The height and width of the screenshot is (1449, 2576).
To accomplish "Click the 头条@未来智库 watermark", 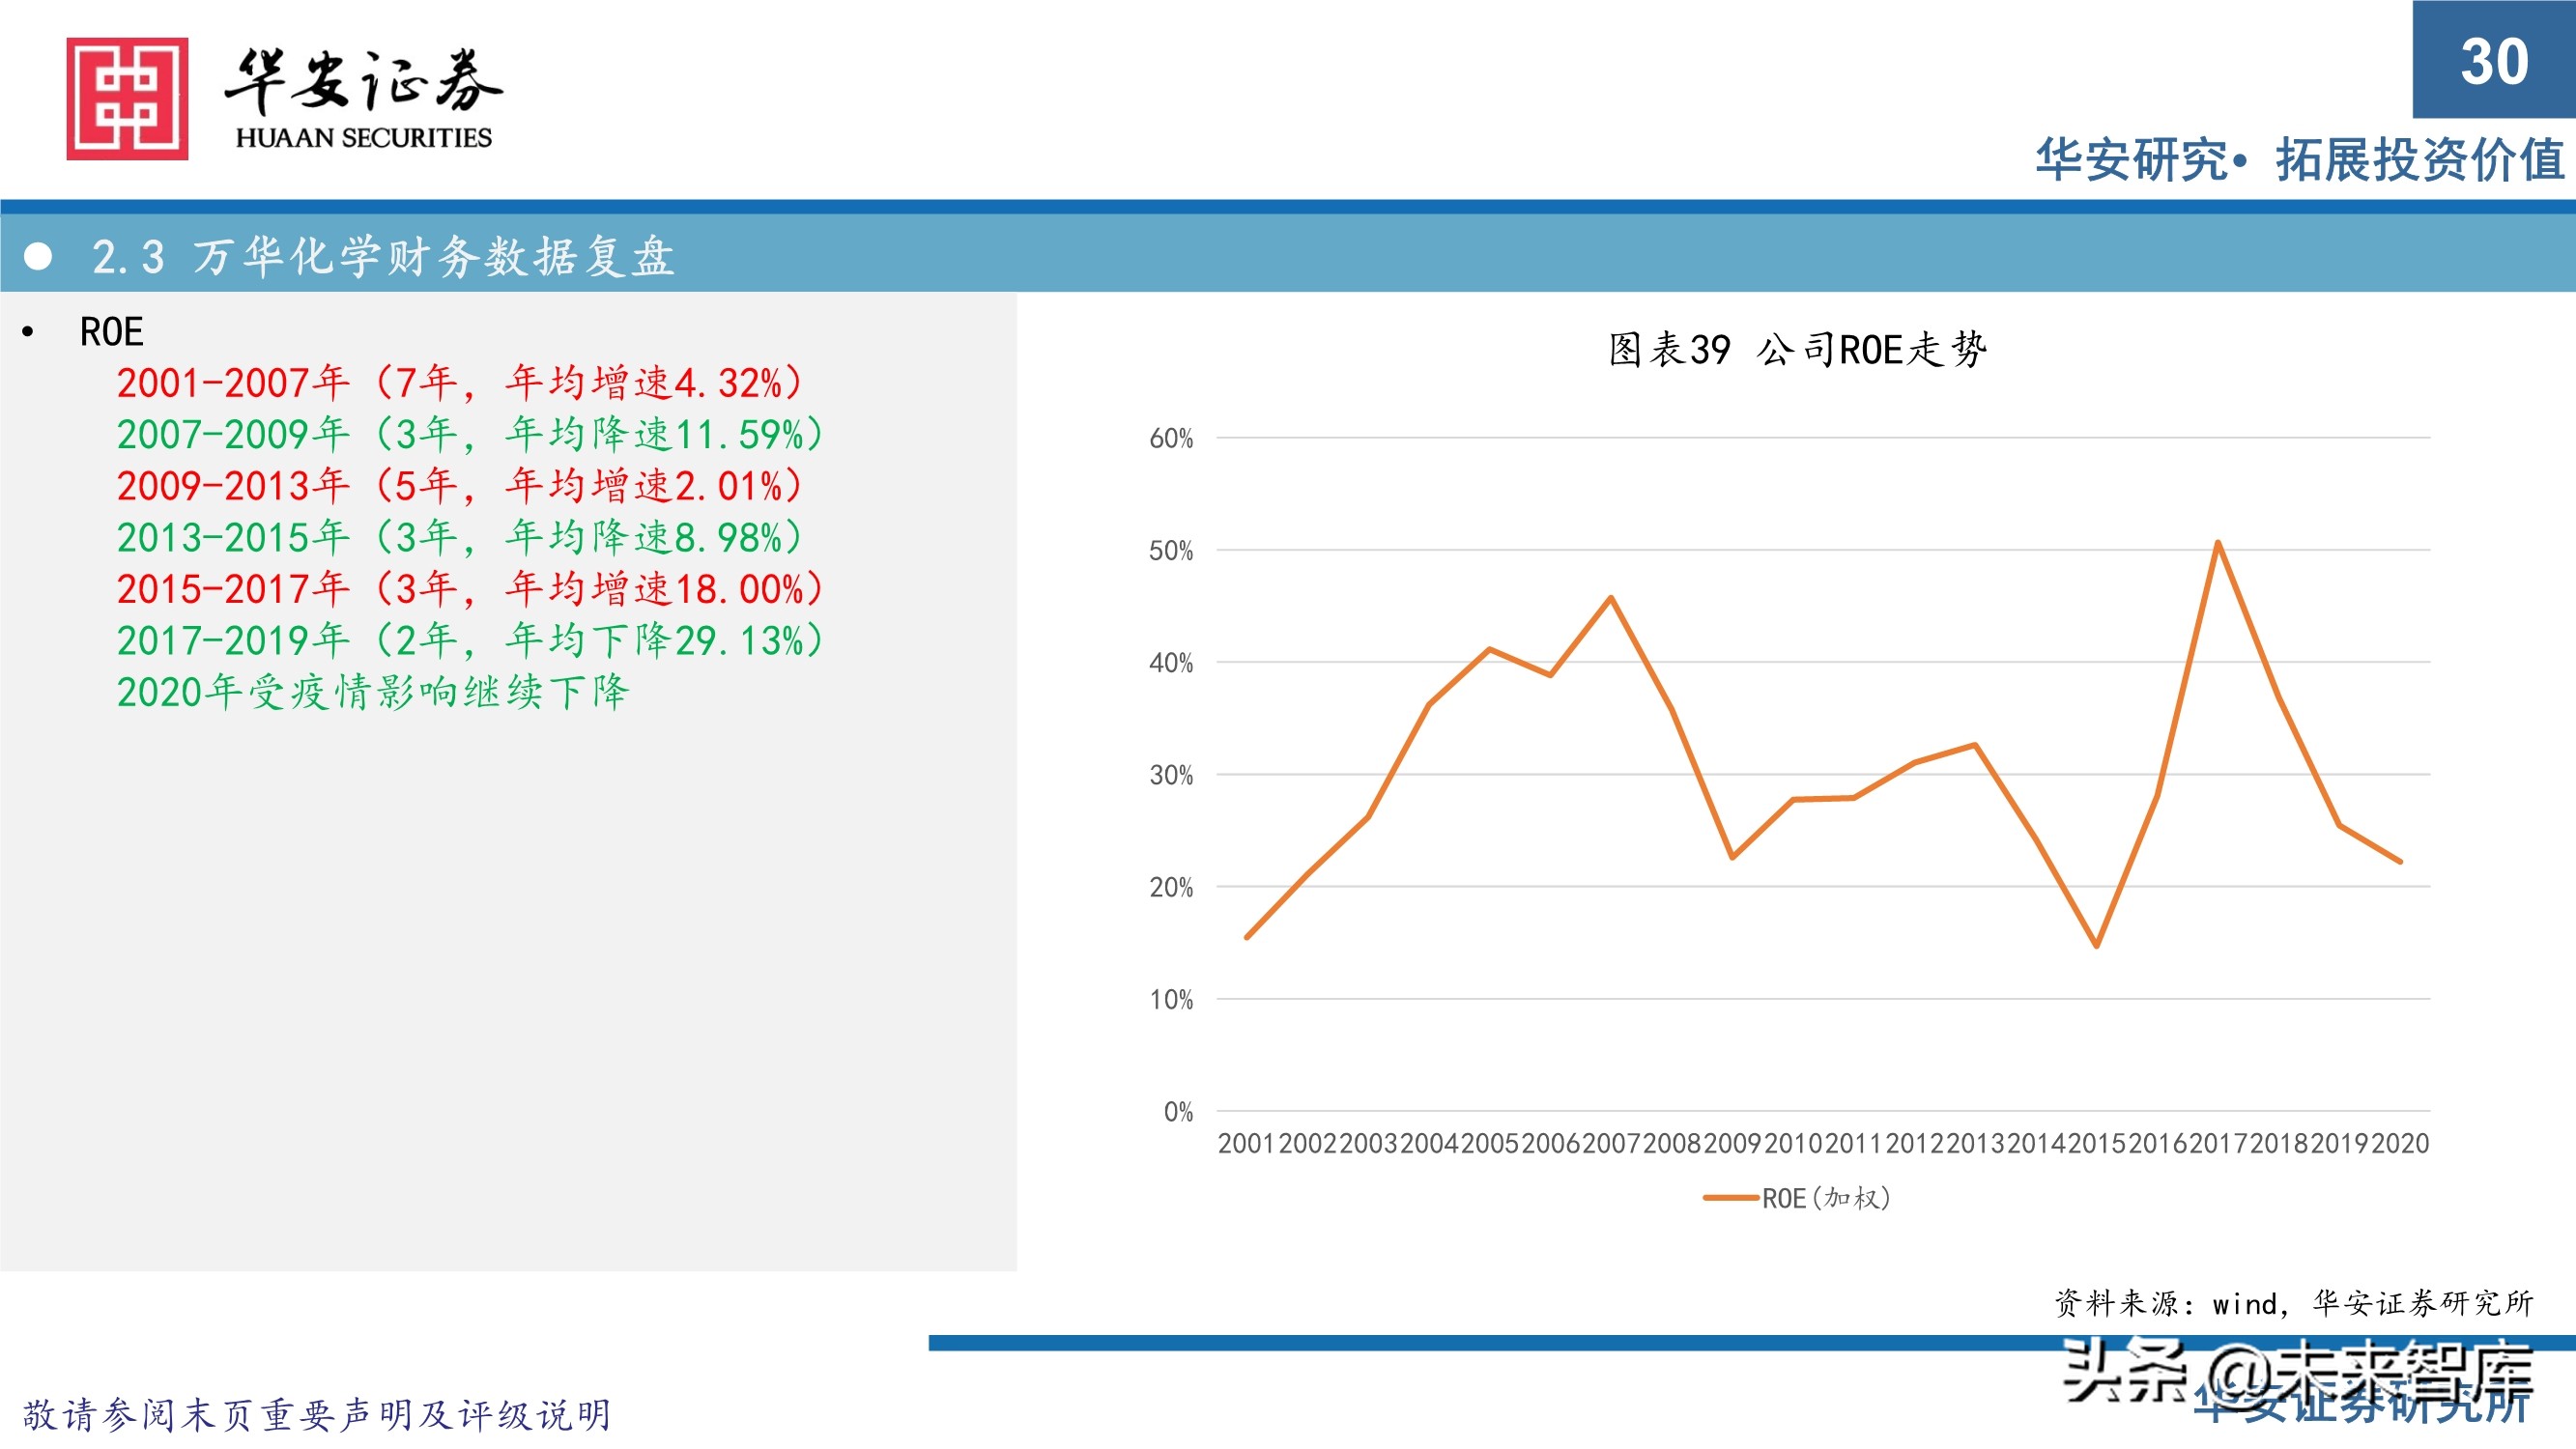I will pos(2297,1370).
